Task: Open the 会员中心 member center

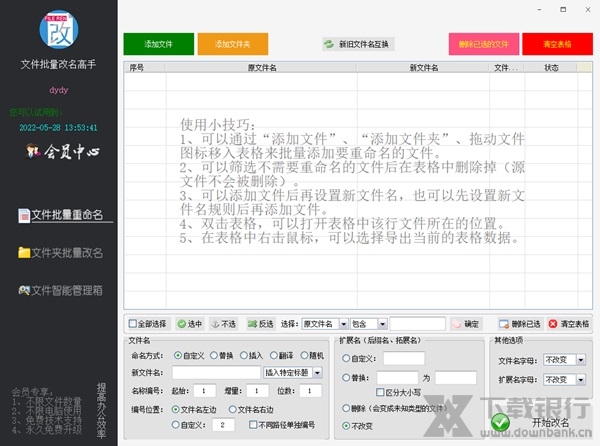Action: pyautogui.click(x=62, y=151)
